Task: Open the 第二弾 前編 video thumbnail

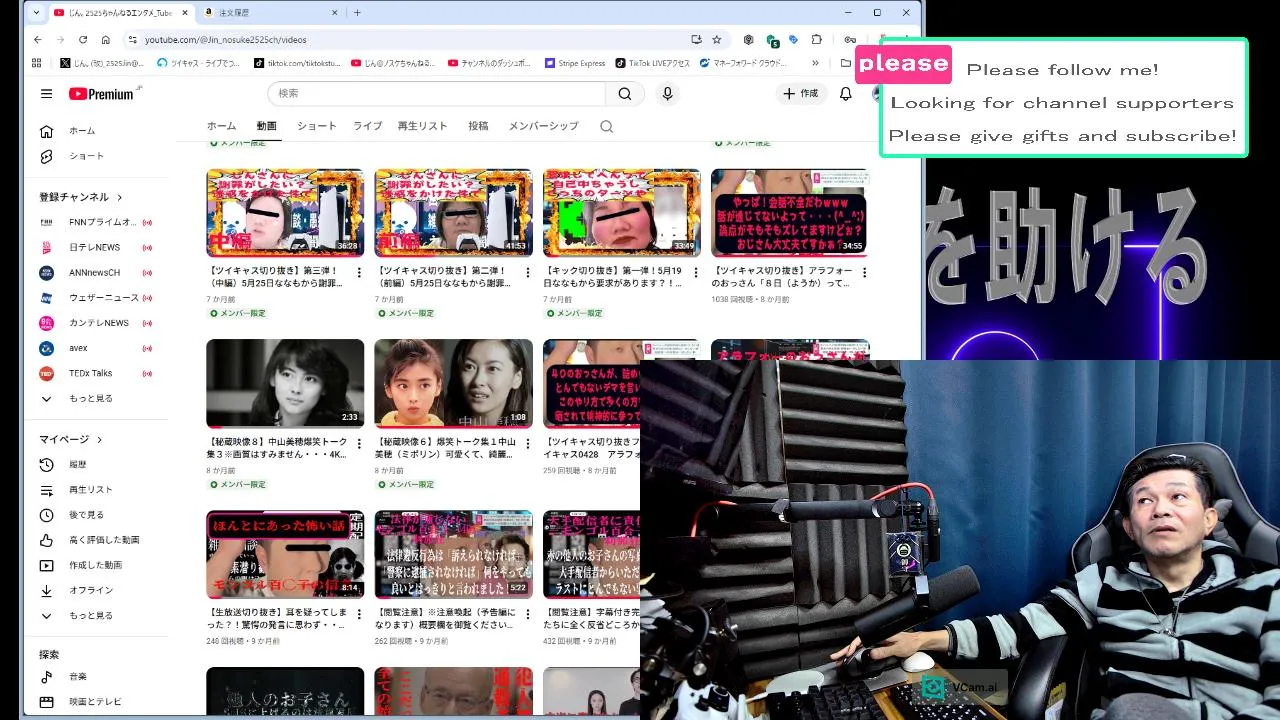Action: coord(453,212)
